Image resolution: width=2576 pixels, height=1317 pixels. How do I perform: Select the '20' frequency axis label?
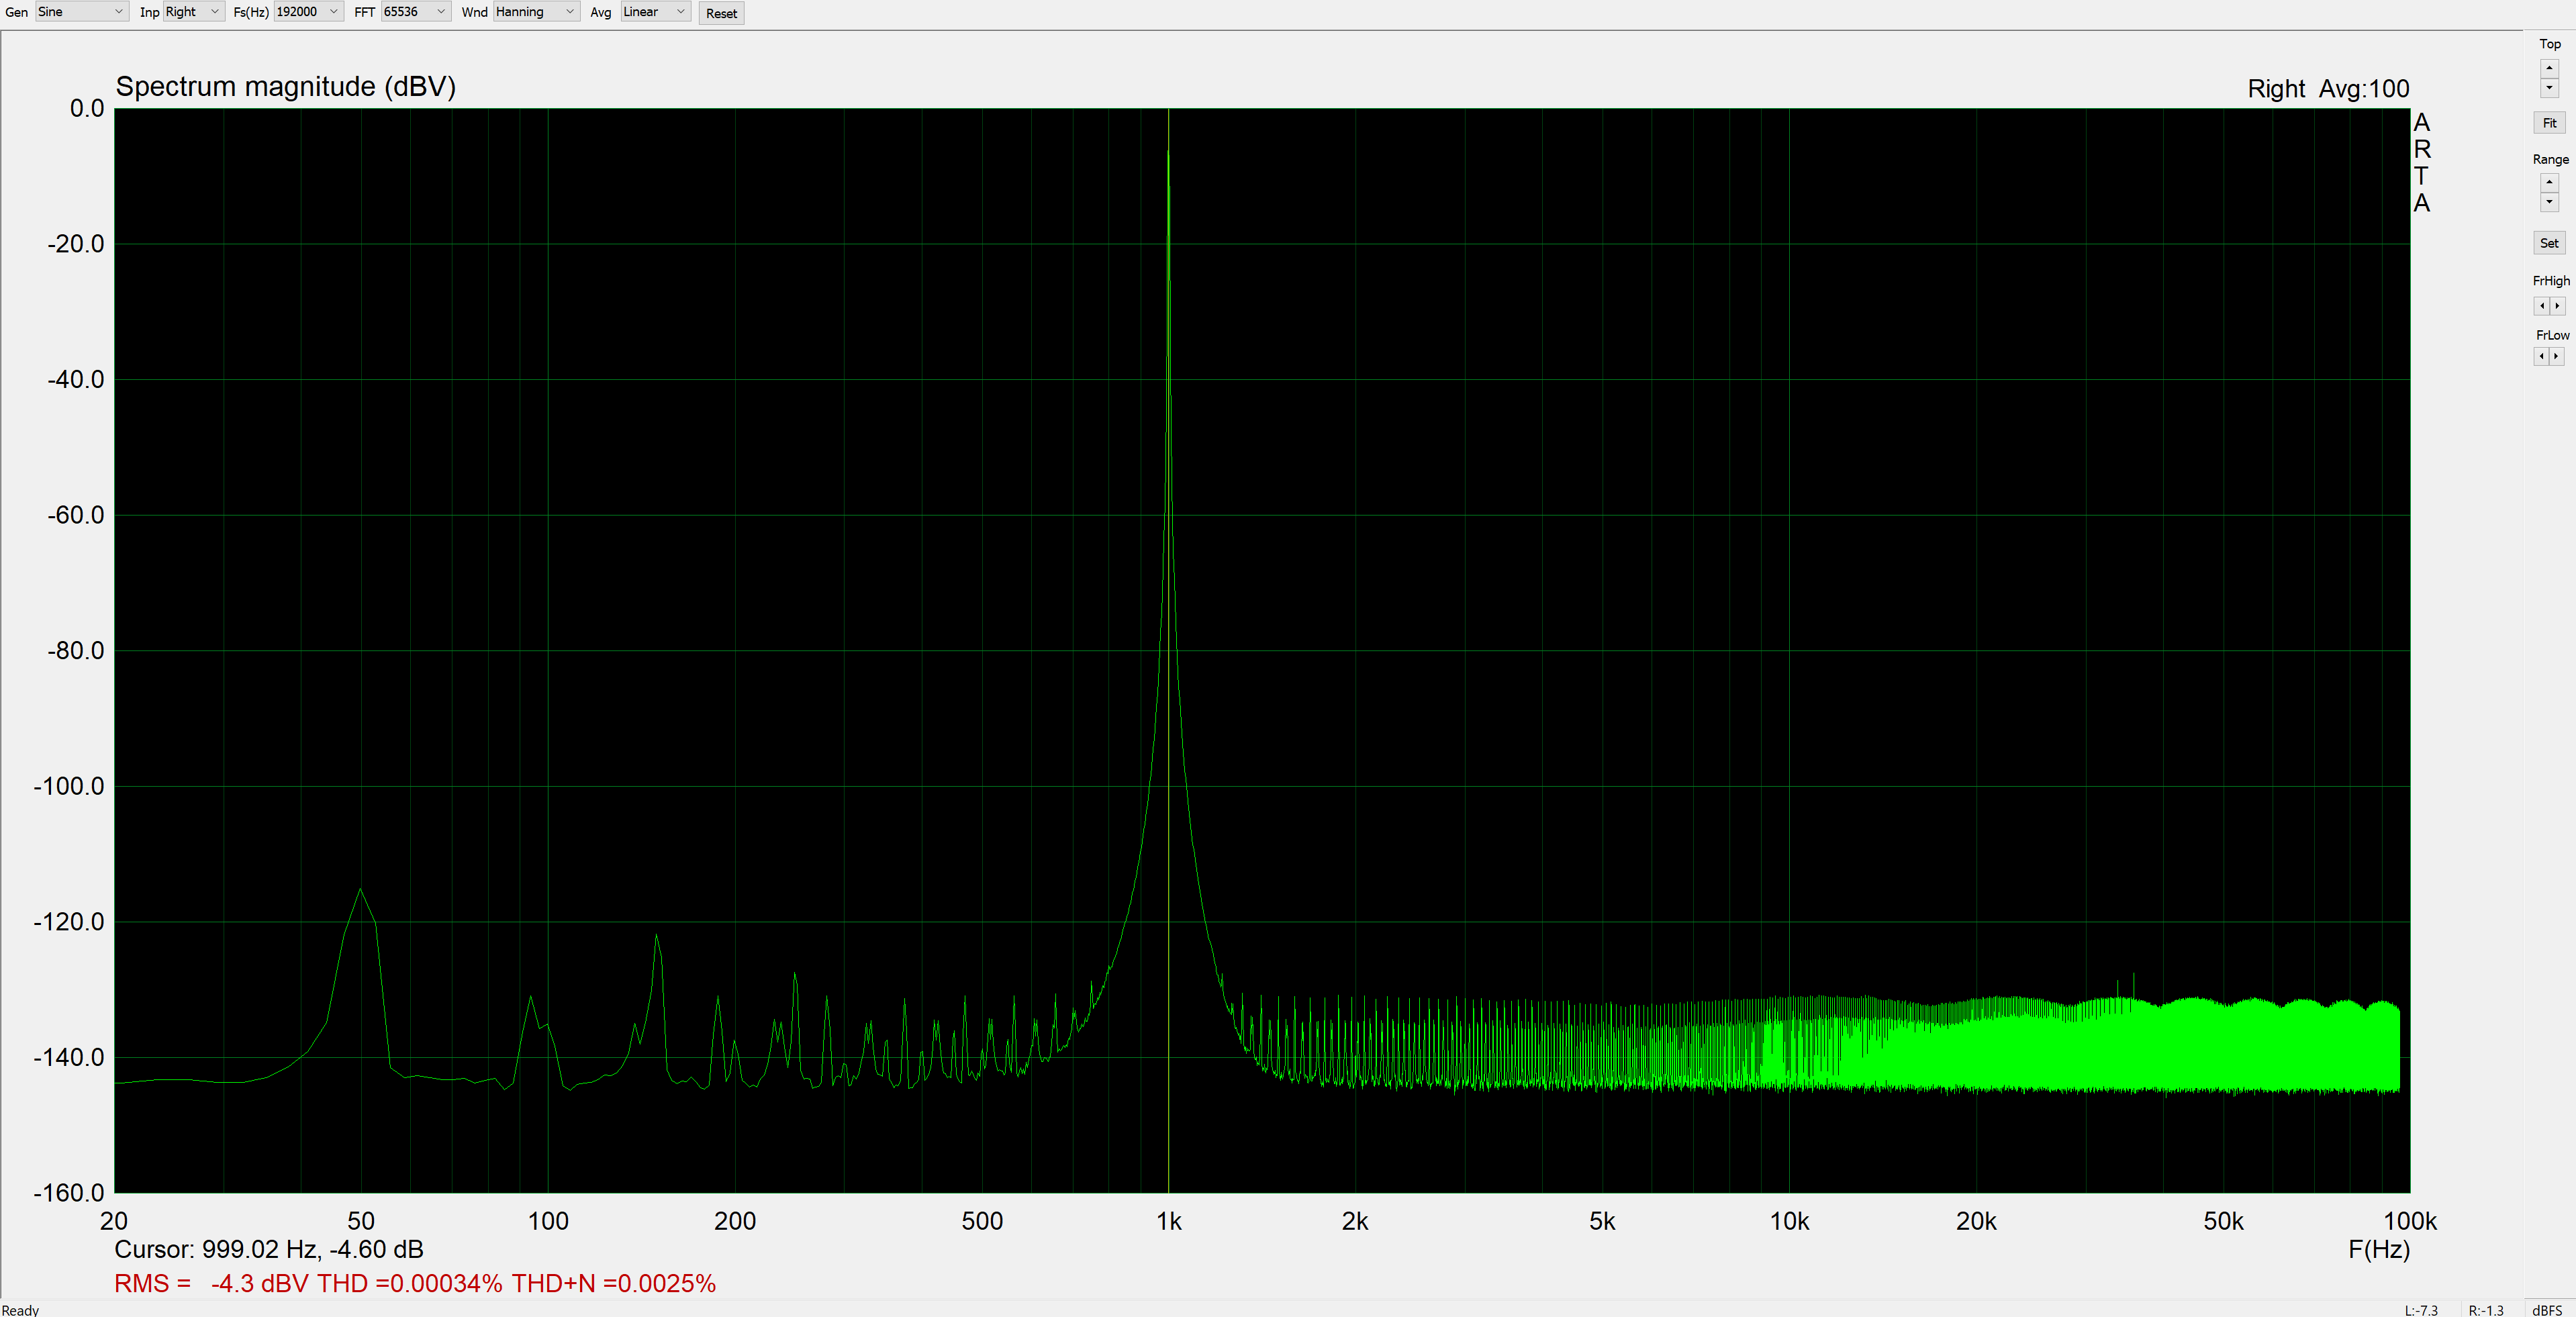pos(114,1221)
